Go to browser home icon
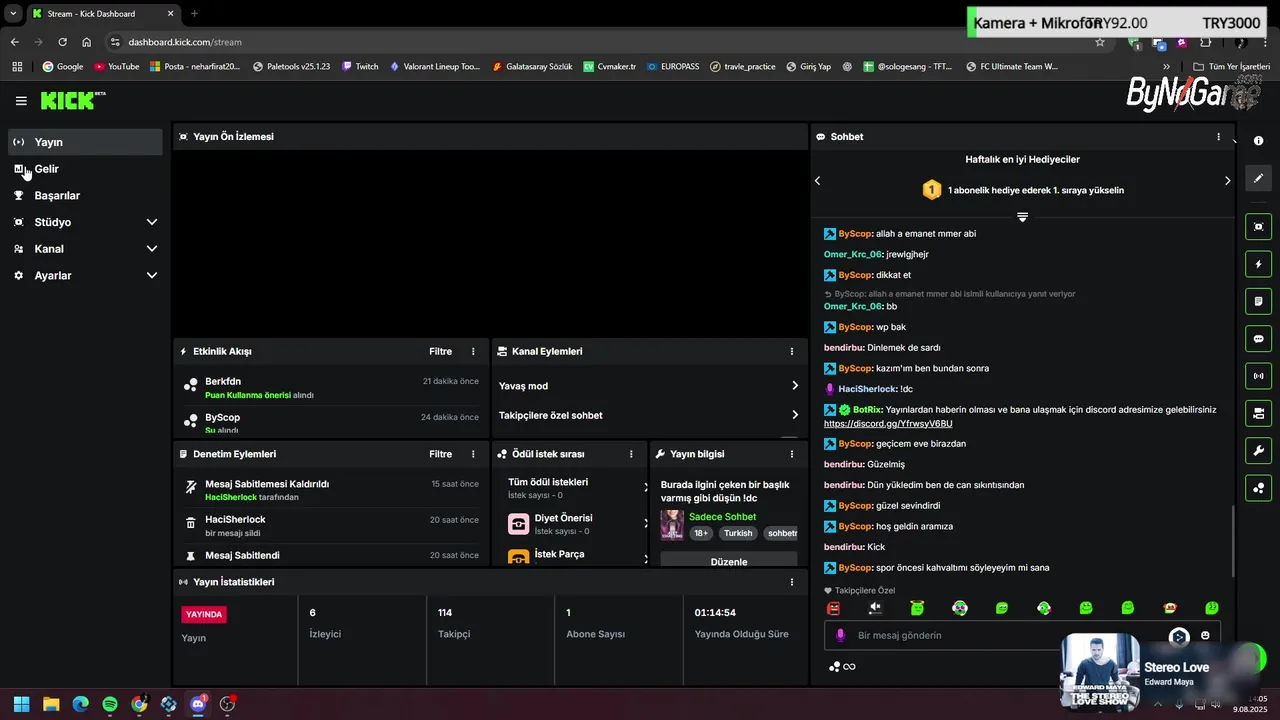 (x=87, y=42)
